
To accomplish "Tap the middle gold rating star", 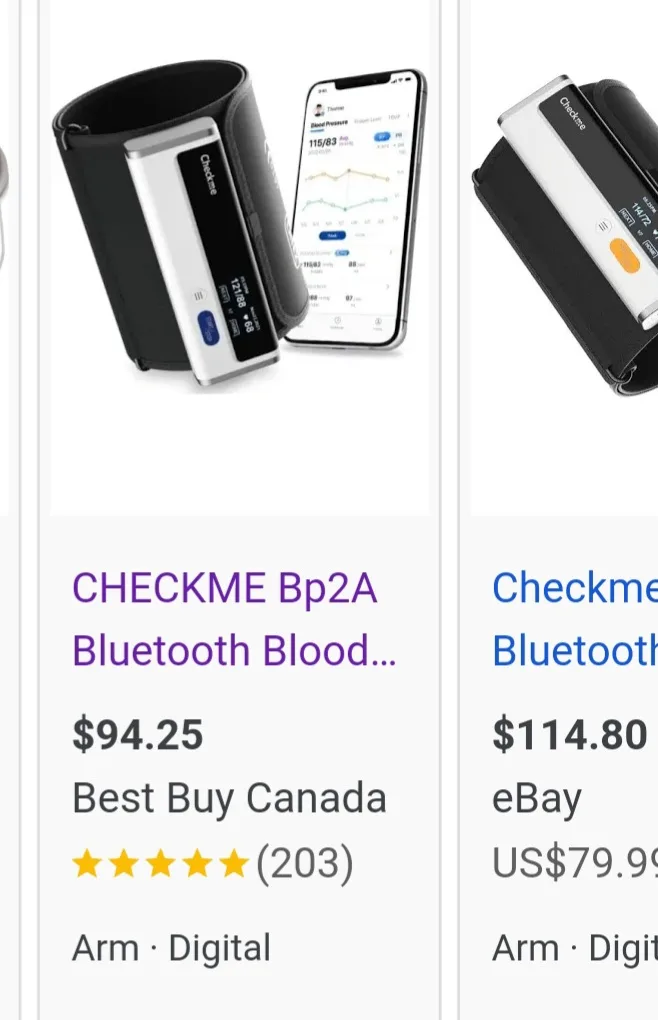I will [160, 865].
